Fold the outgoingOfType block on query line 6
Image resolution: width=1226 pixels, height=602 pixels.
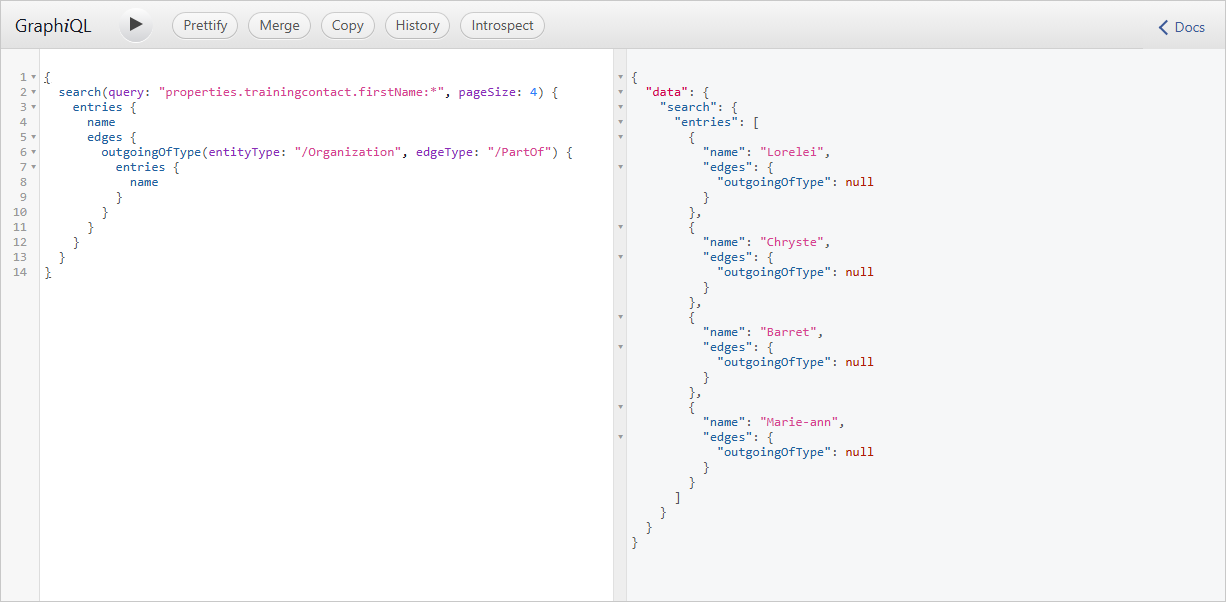click(x=34, y=152)
